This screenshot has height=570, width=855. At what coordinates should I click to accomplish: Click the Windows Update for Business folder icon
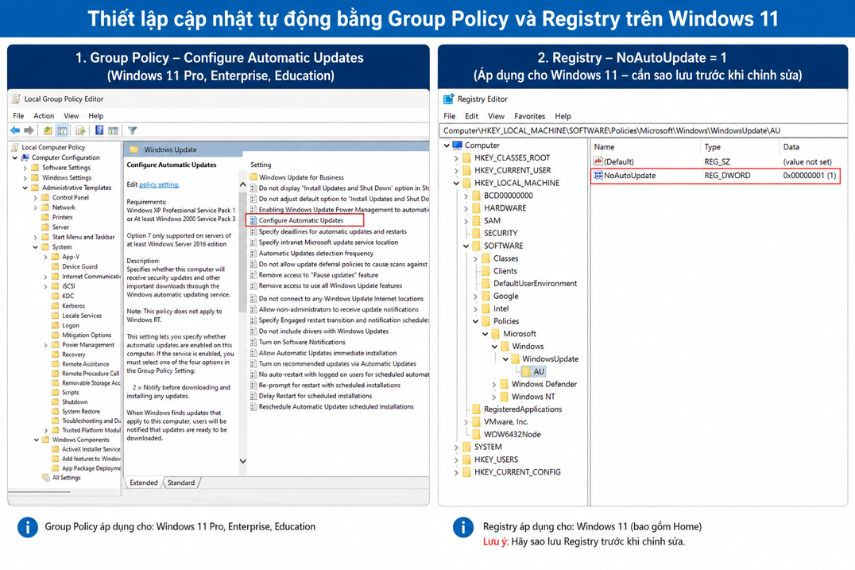click(x=254, y=177)
